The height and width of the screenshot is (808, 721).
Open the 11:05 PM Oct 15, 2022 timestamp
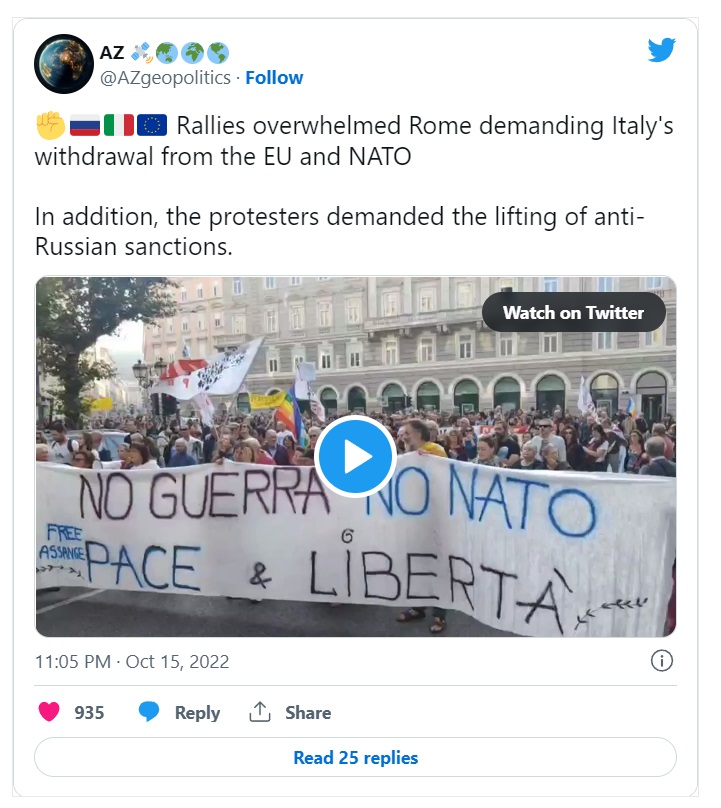pyautogui.click(x=132, y=661)
